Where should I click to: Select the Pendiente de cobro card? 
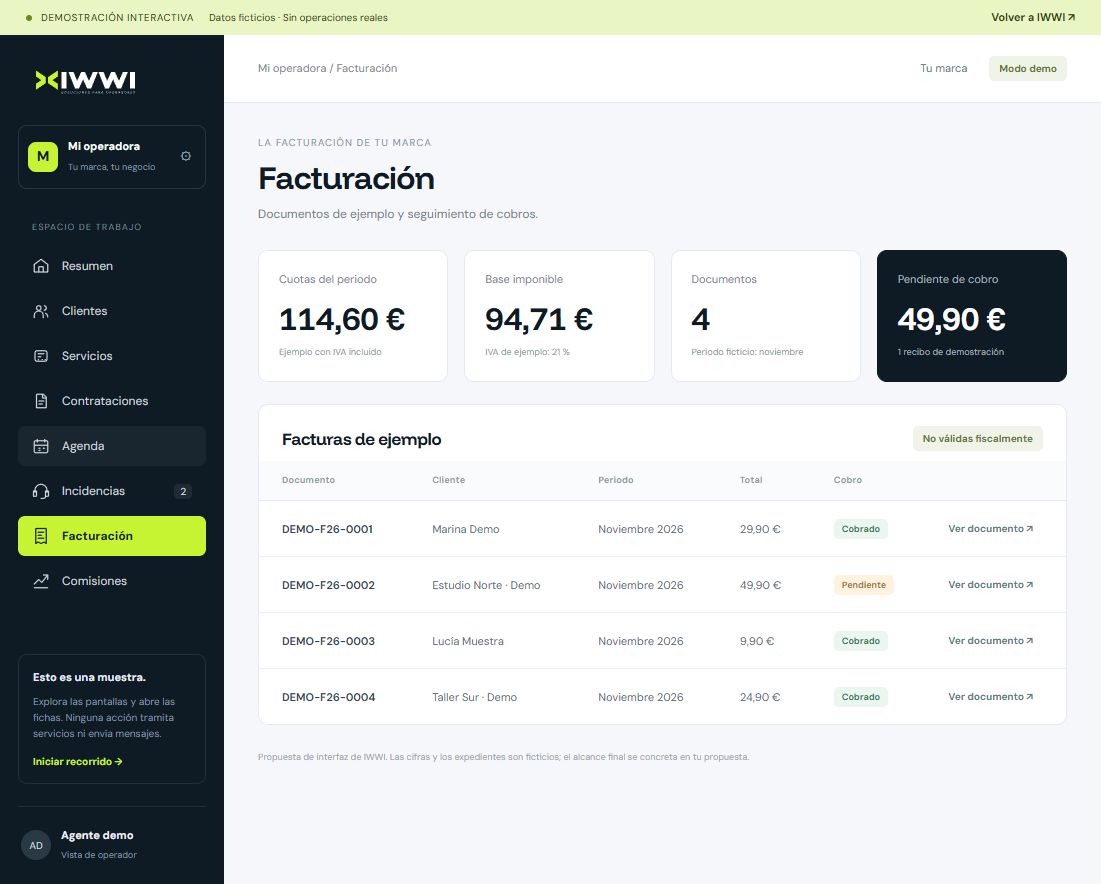pos(972,316)
